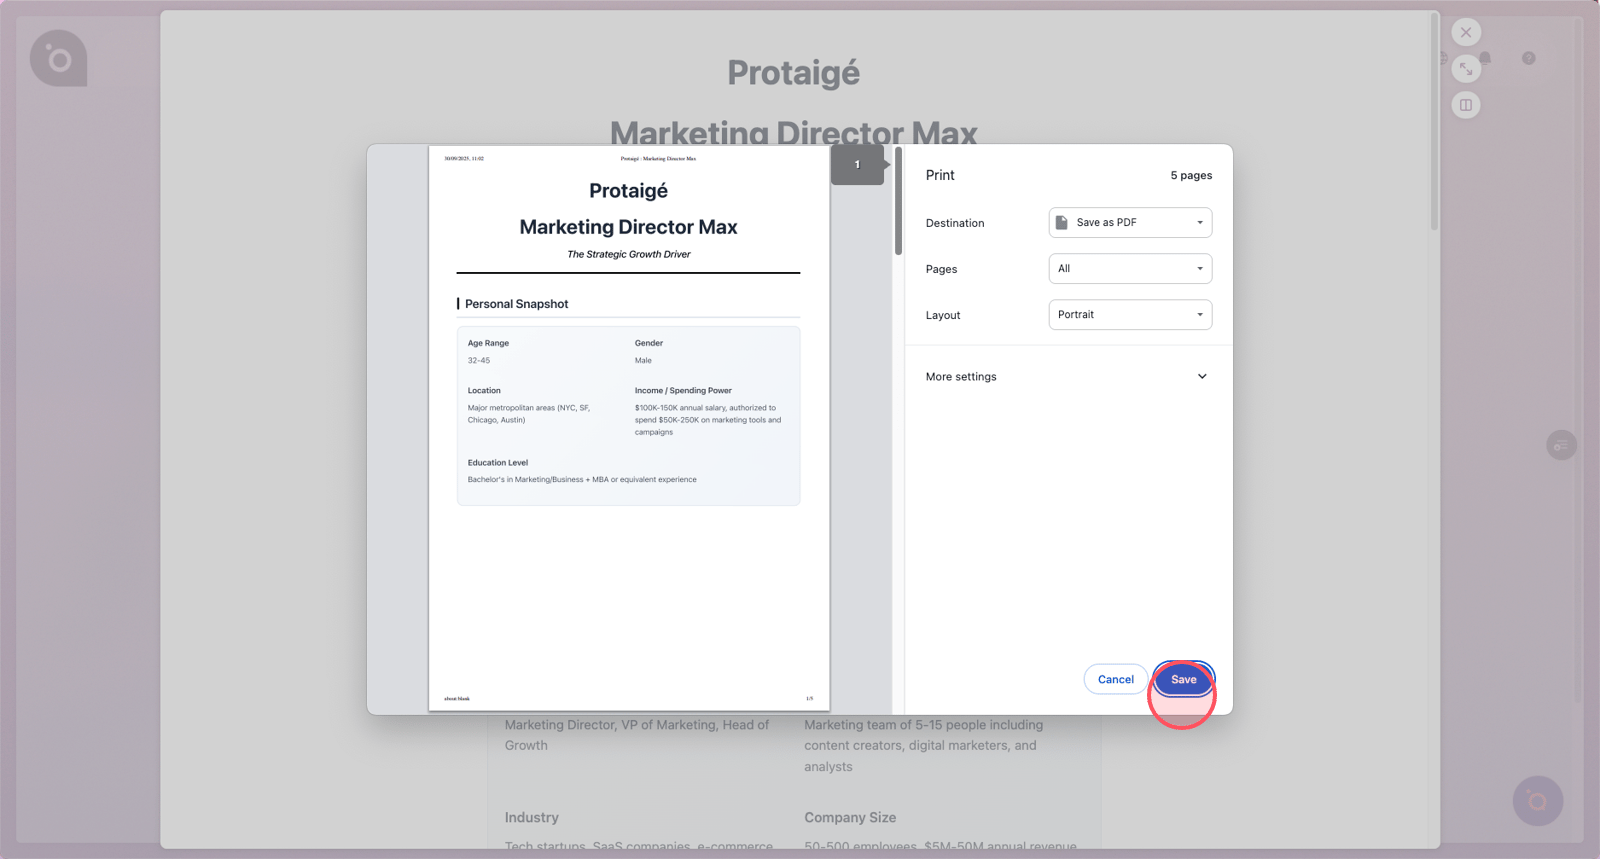Viewport: 1600px width, 859px height.
Task: Click the app logo in the top-left corner
Action: 59,59
